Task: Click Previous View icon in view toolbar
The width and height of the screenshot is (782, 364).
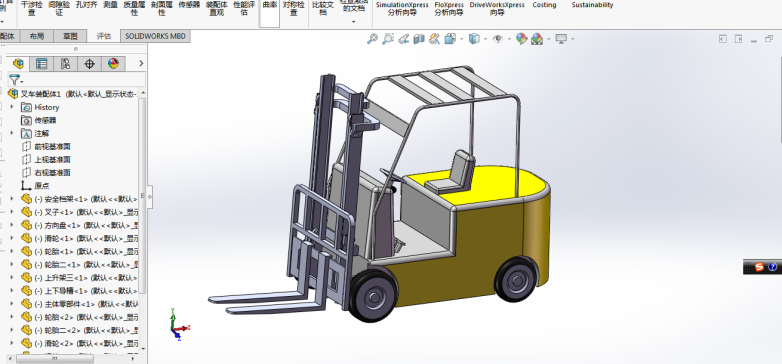Action: pos(403,38)
